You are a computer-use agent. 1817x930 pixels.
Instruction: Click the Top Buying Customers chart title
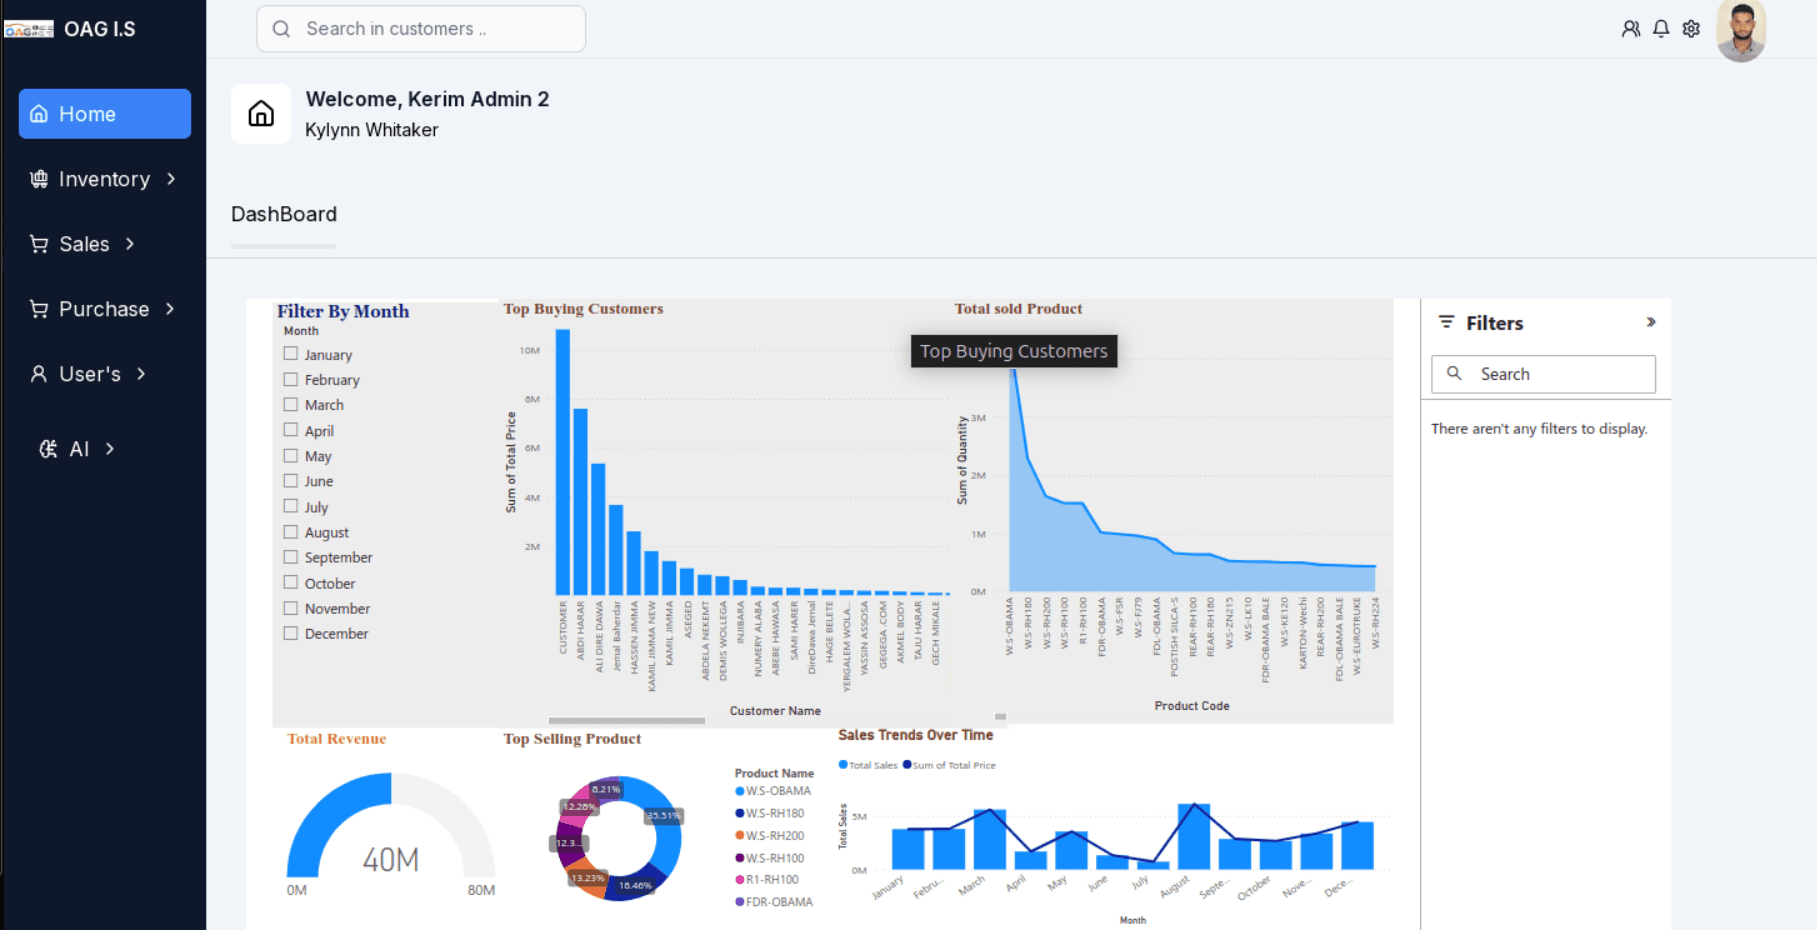583,309
